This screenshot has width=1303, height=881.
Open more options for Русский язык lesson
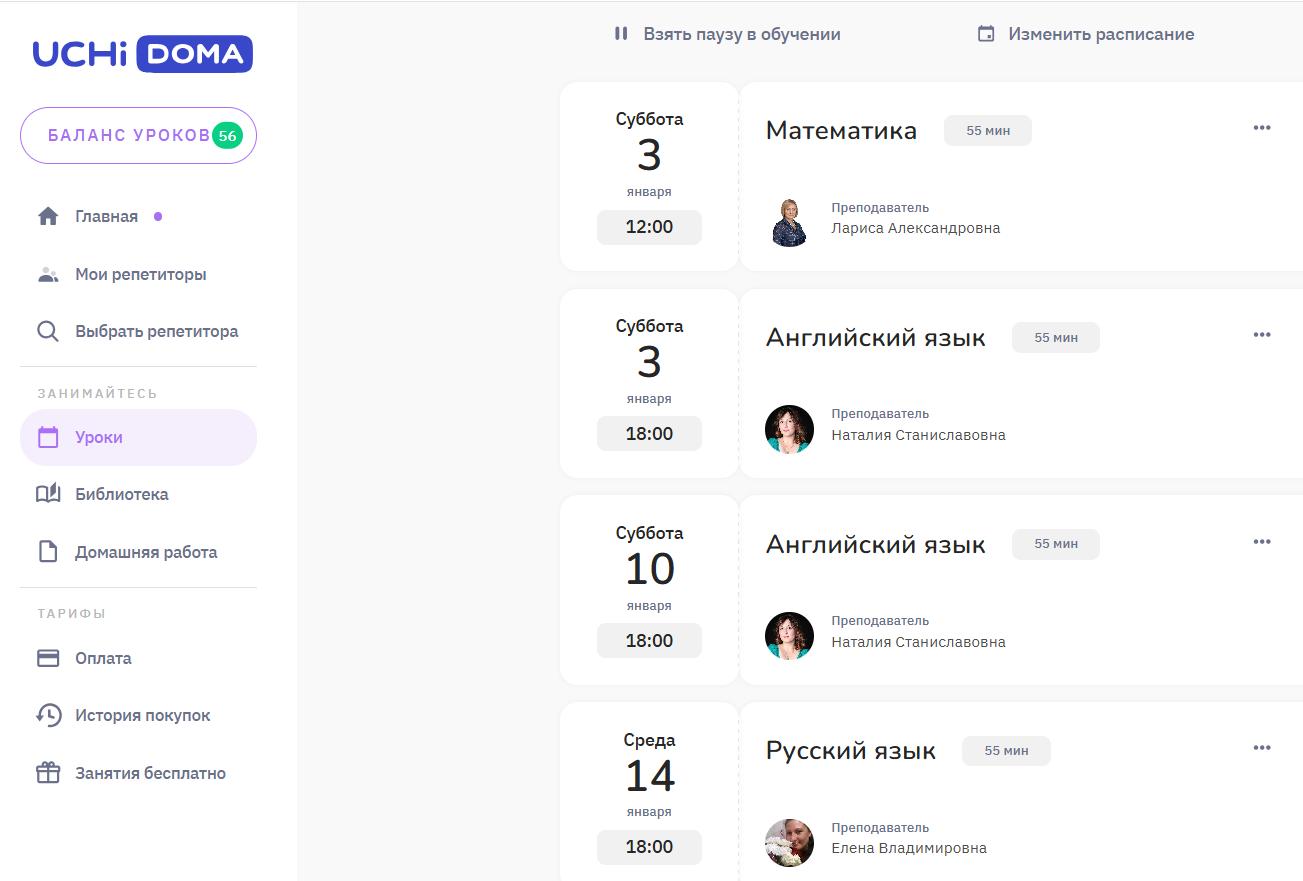pyautogui.click(x=1261, y=748)
